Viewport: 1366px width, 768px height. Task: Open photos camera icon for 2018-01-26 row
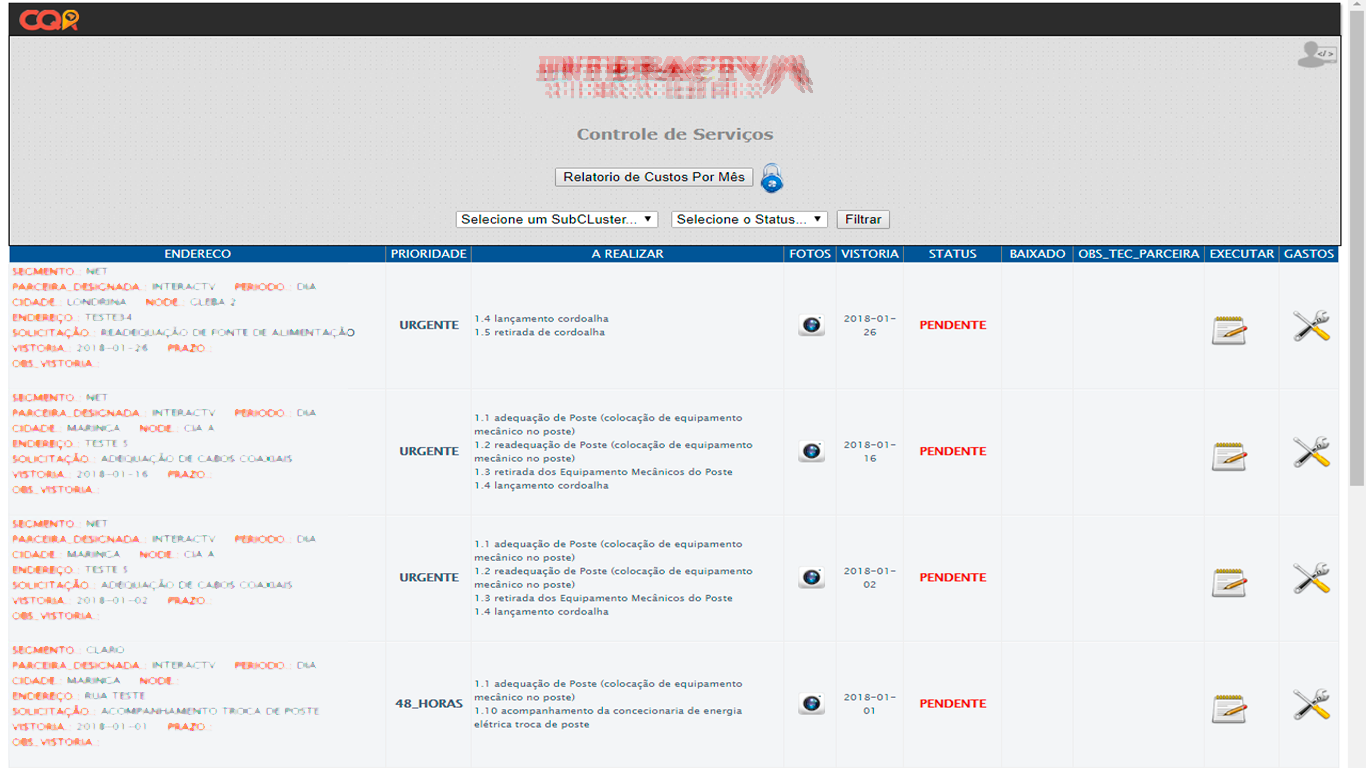click(811, 325)
